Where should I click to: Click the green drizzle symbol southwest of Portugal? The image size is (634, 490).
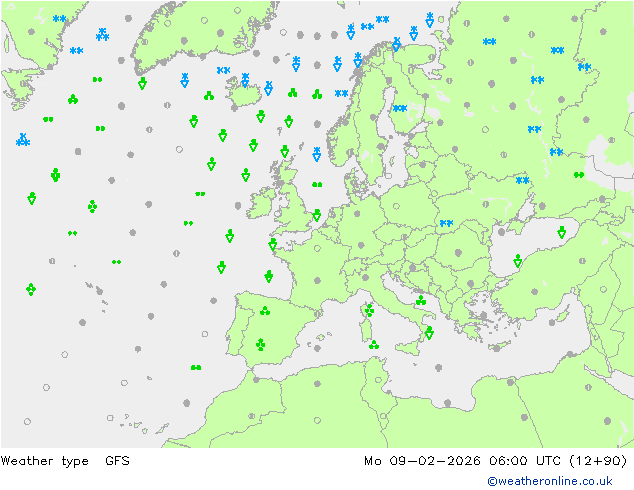pyautogui.click(x=196, y=368)
